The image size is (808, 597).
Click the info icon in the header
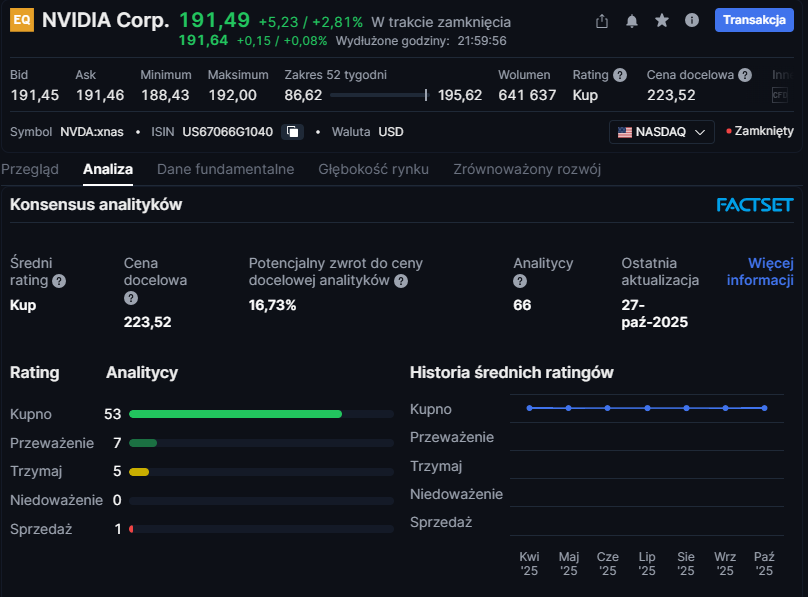(691, 21)
